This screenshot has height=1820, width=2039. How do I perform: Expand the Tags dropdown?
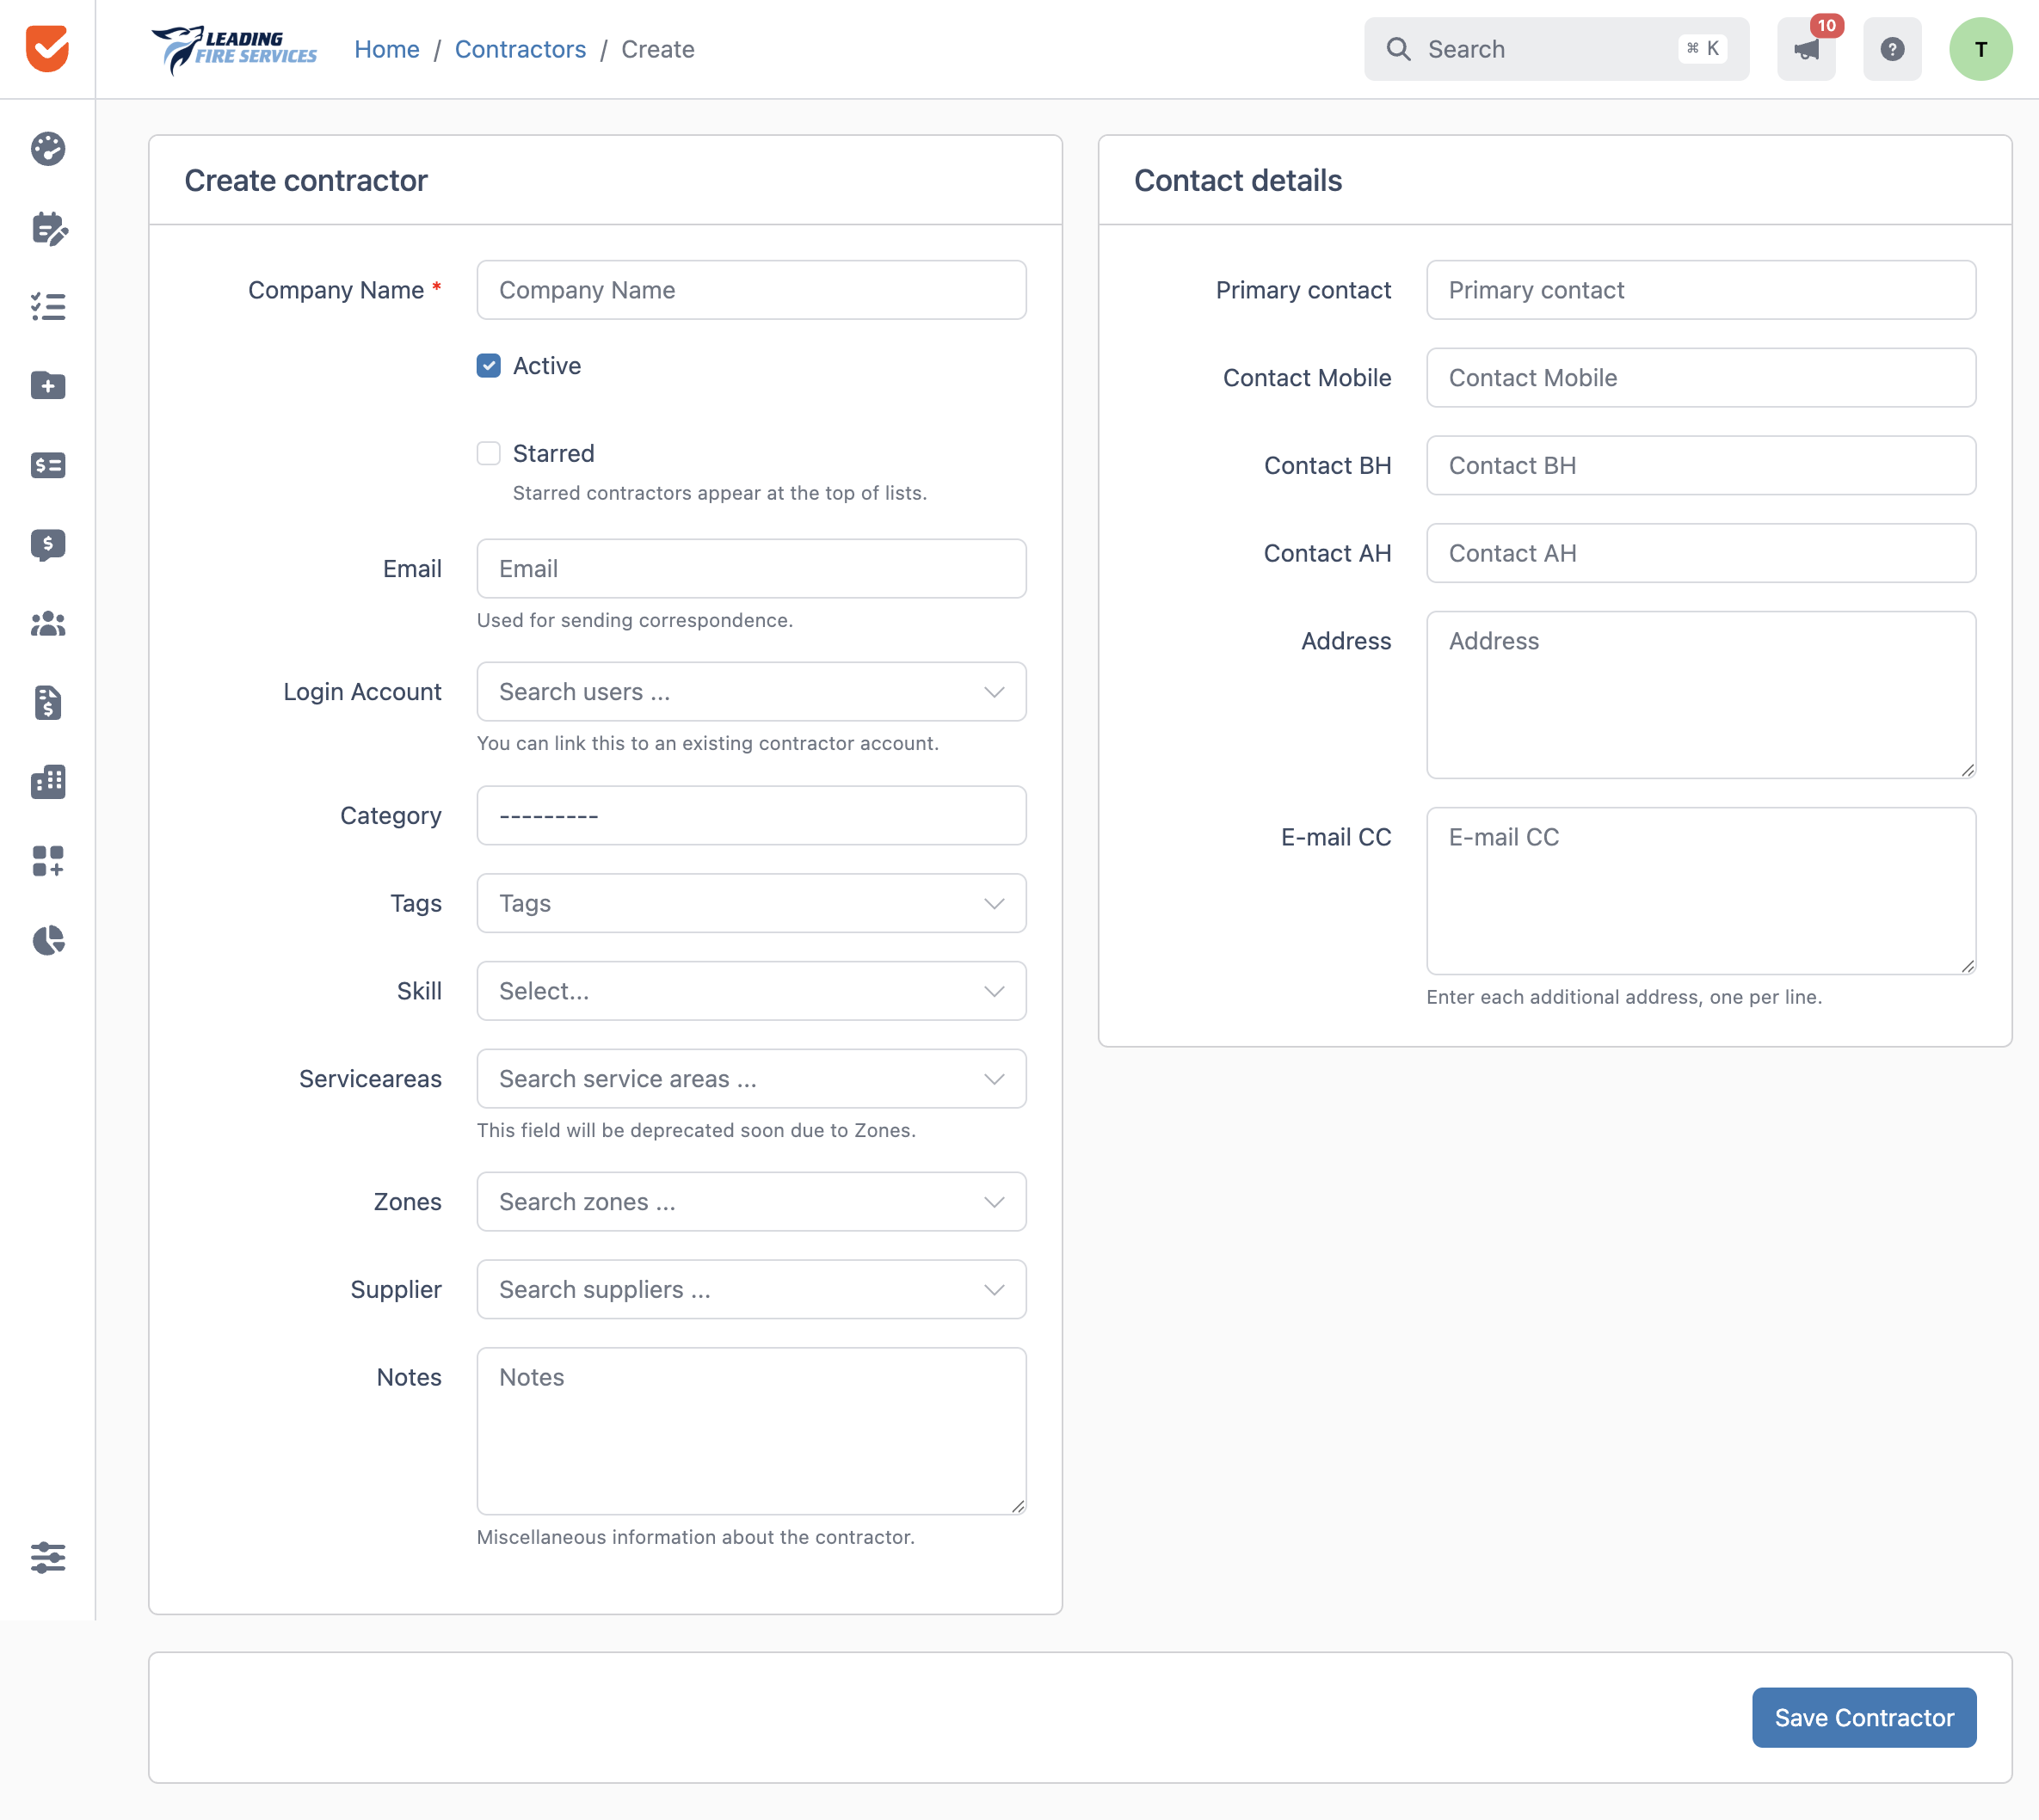[751, 904]
